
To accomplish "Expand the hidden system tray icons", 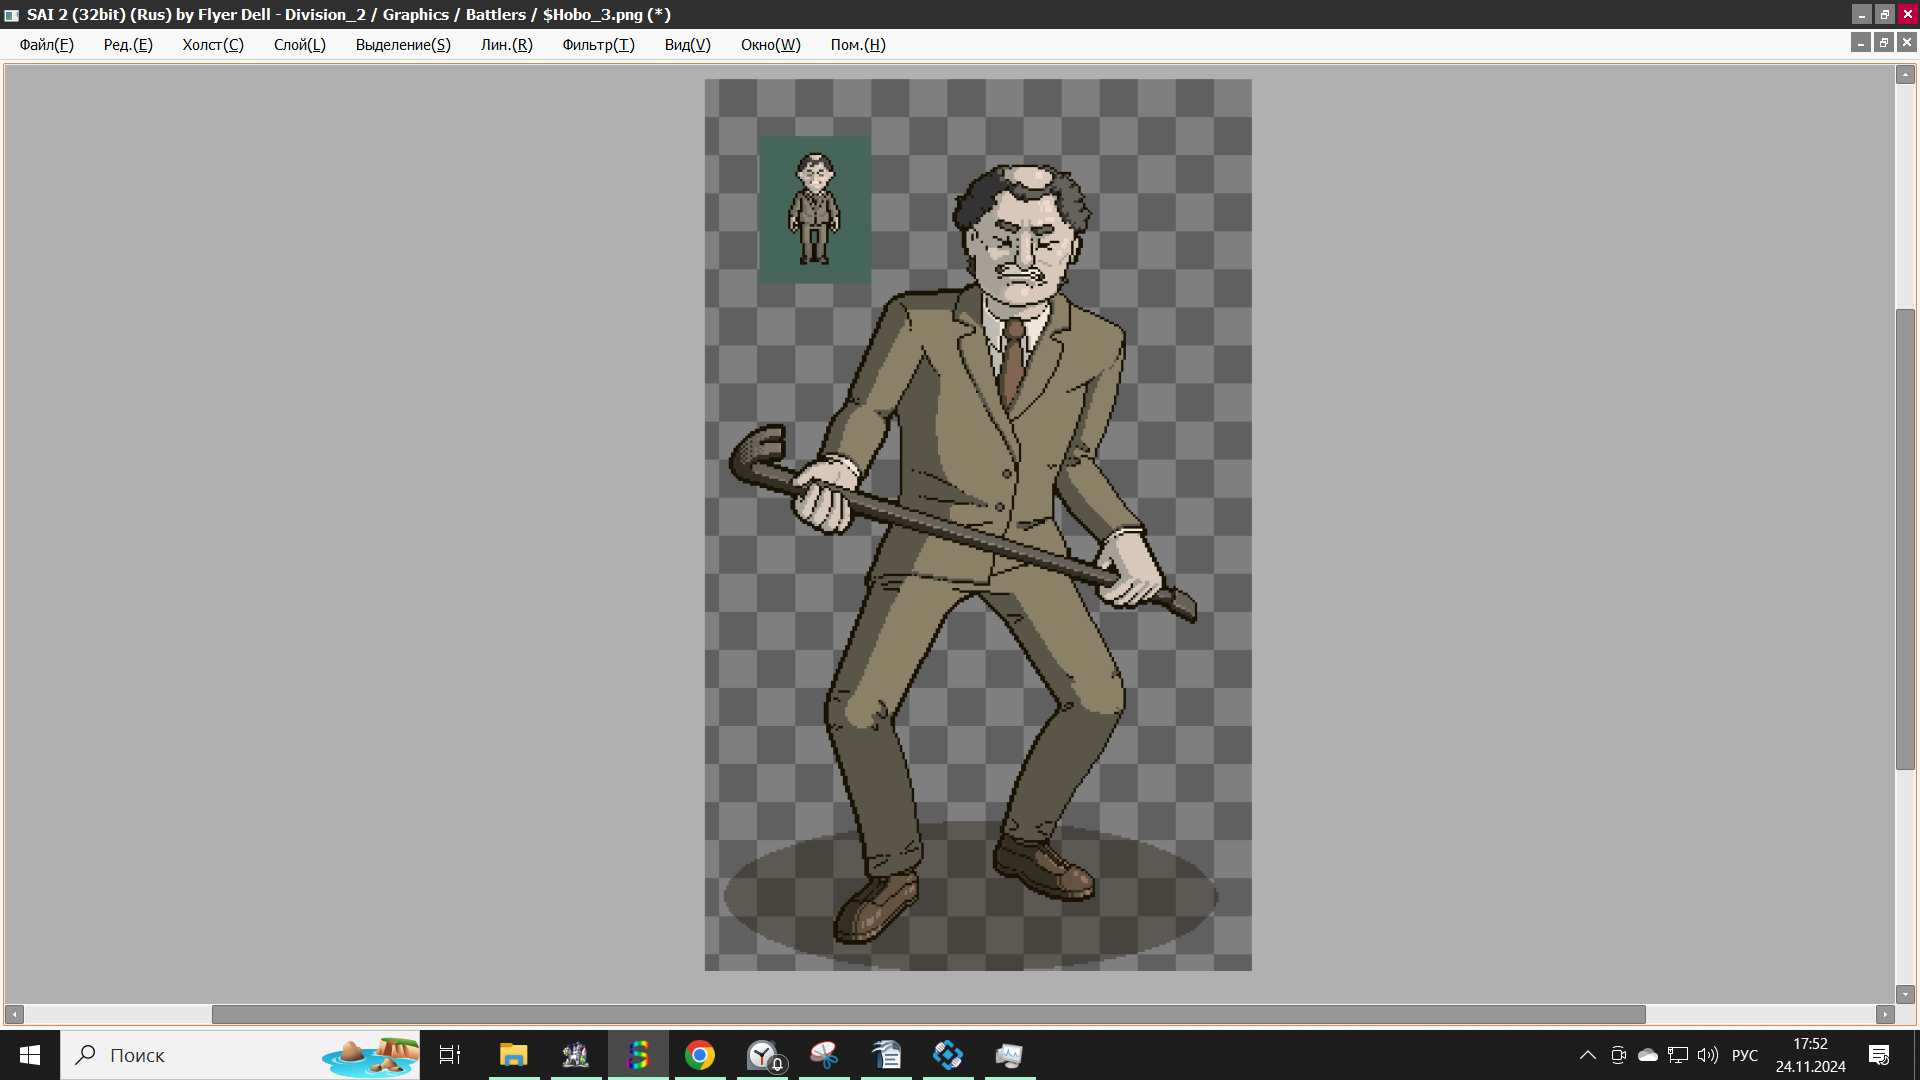I will click(x=1587, y=1055).
